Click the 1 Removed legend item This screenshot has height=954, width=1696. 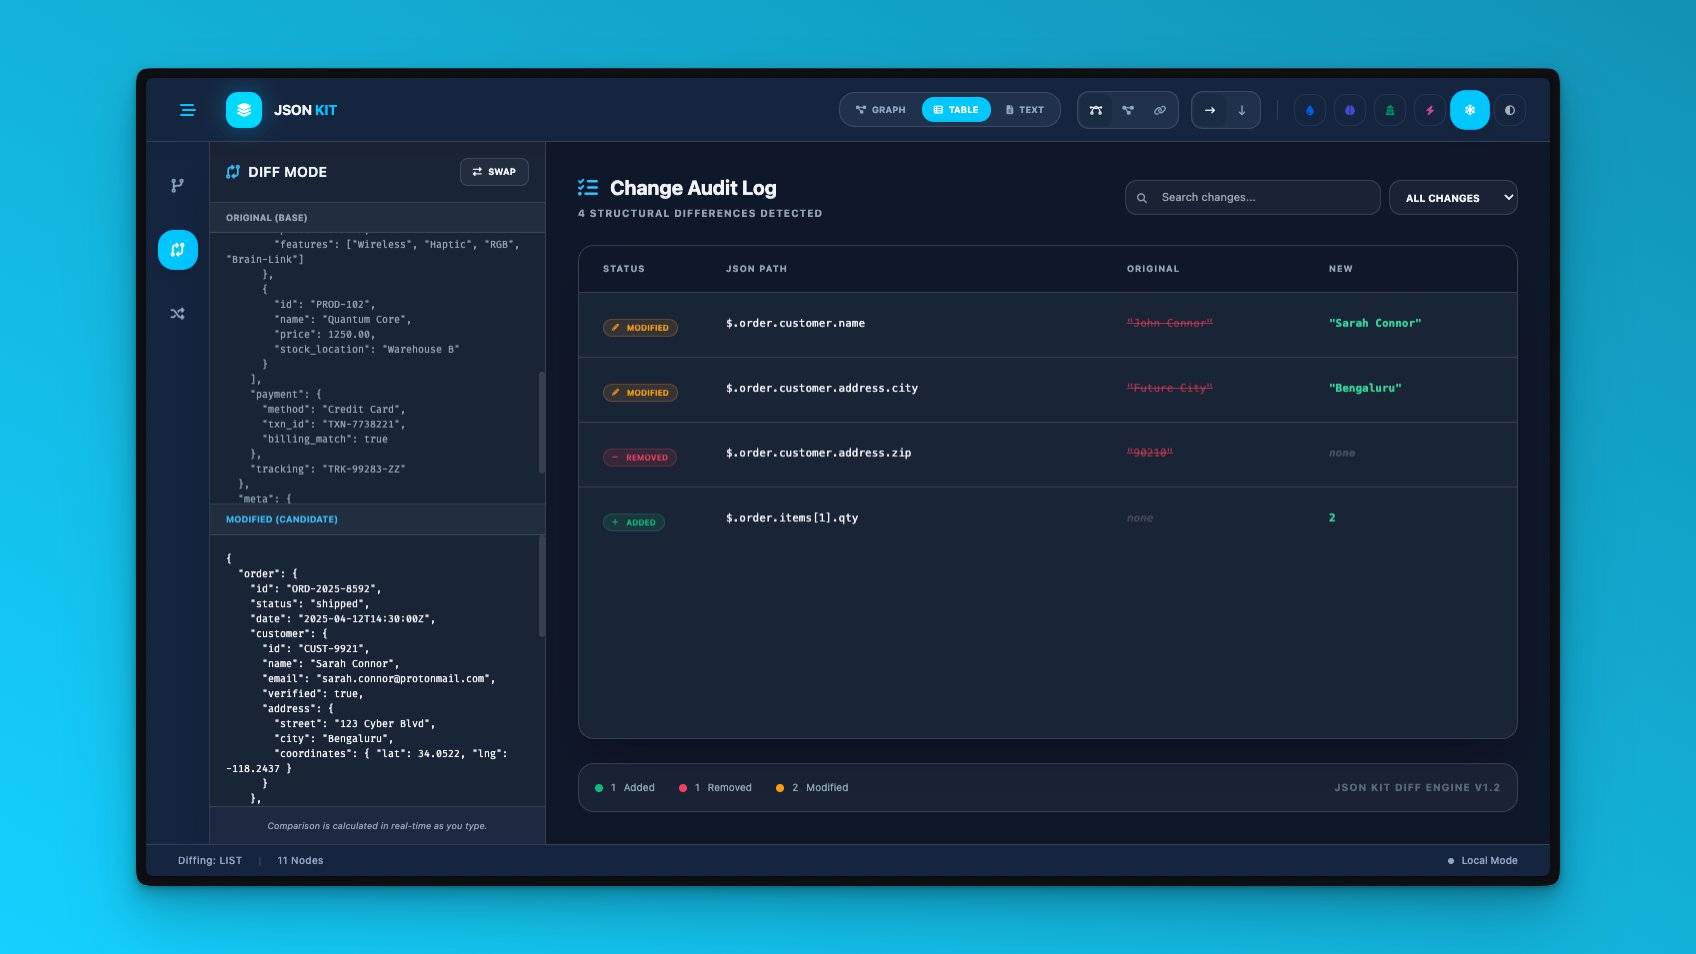715,788
